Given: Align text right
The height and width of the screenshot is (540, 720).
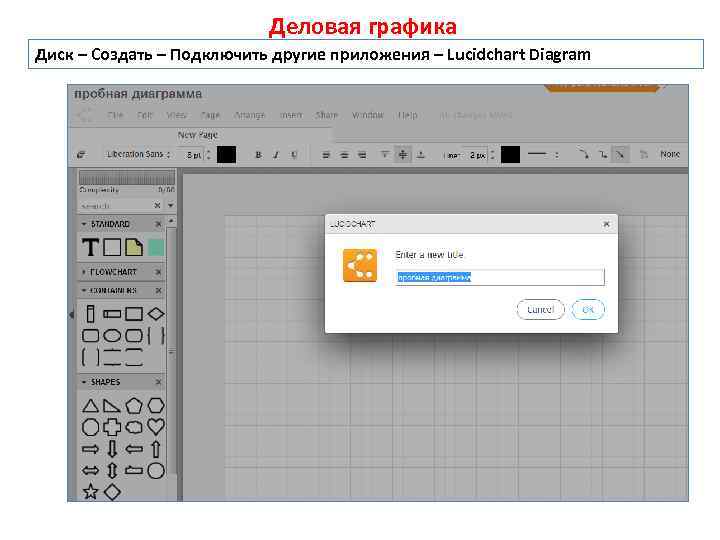Looking at the screenshot, I should 362,155.
